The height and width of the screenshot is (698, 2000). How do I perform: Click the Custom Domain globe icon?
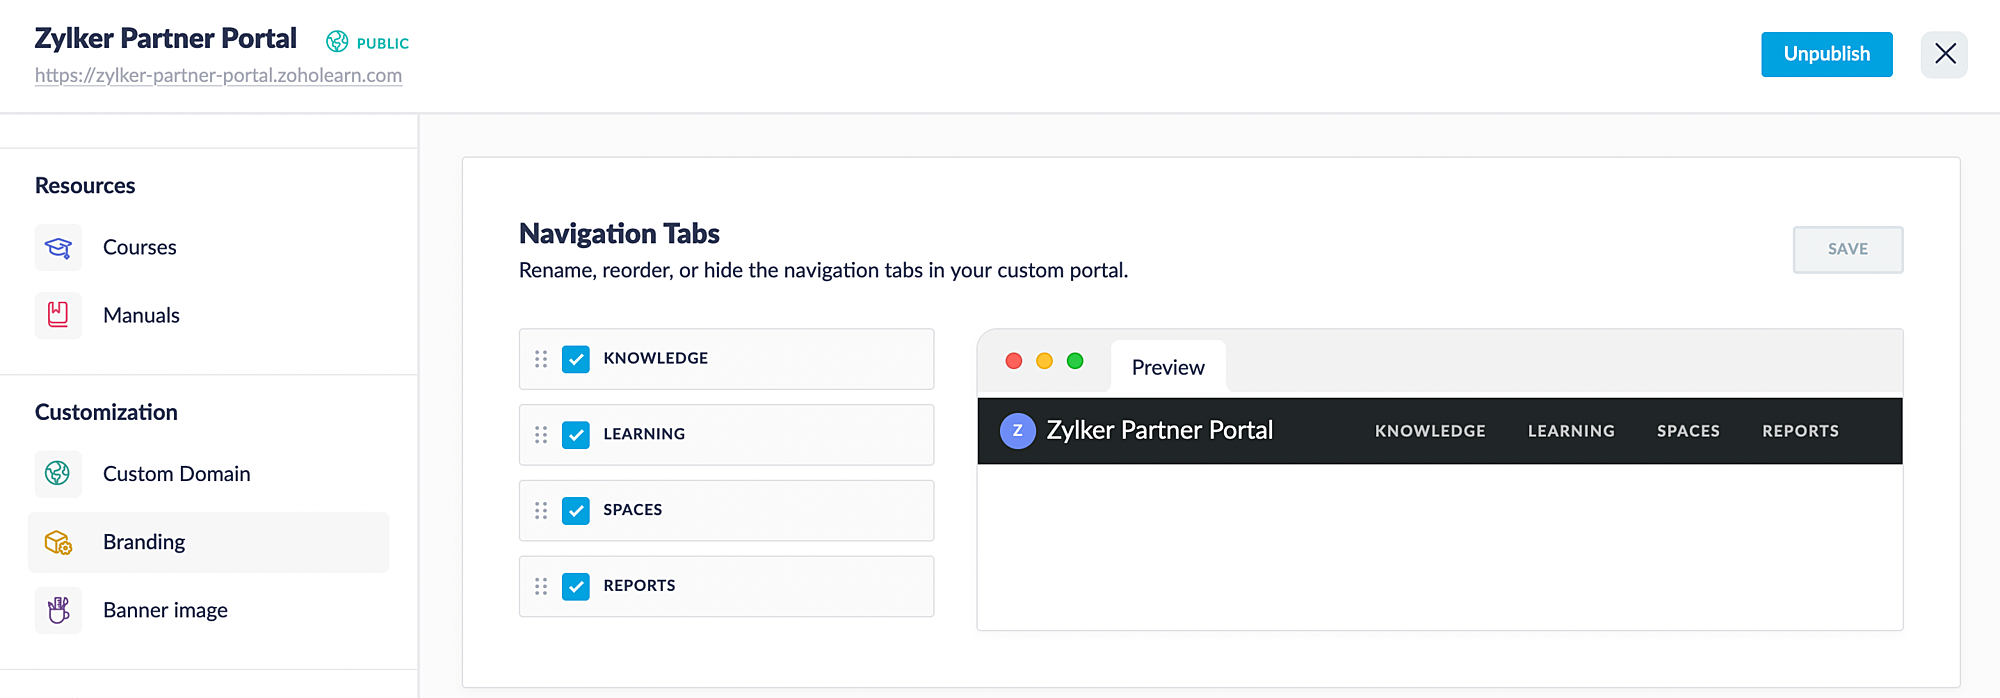pyautogui.click(x=58, y=474)
